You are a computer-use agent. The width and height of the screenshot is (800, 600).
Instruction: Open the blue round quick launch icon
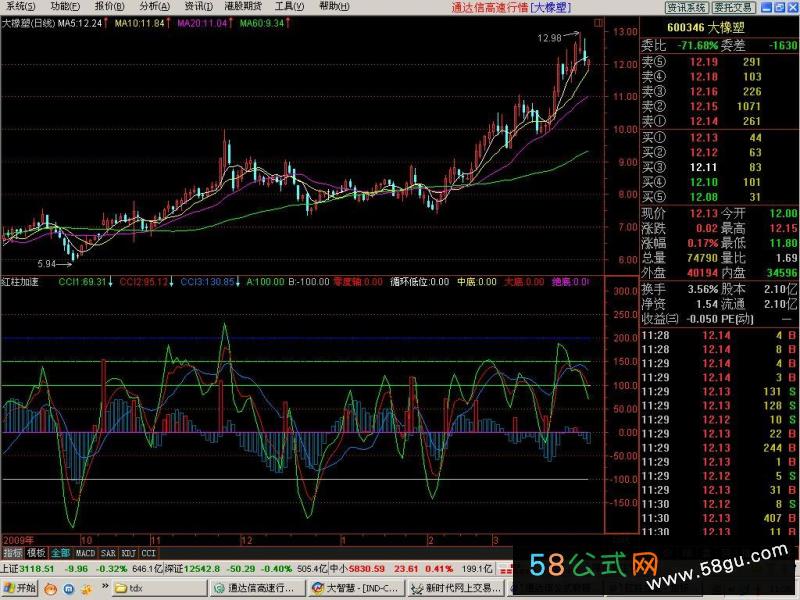coord(69,589)
